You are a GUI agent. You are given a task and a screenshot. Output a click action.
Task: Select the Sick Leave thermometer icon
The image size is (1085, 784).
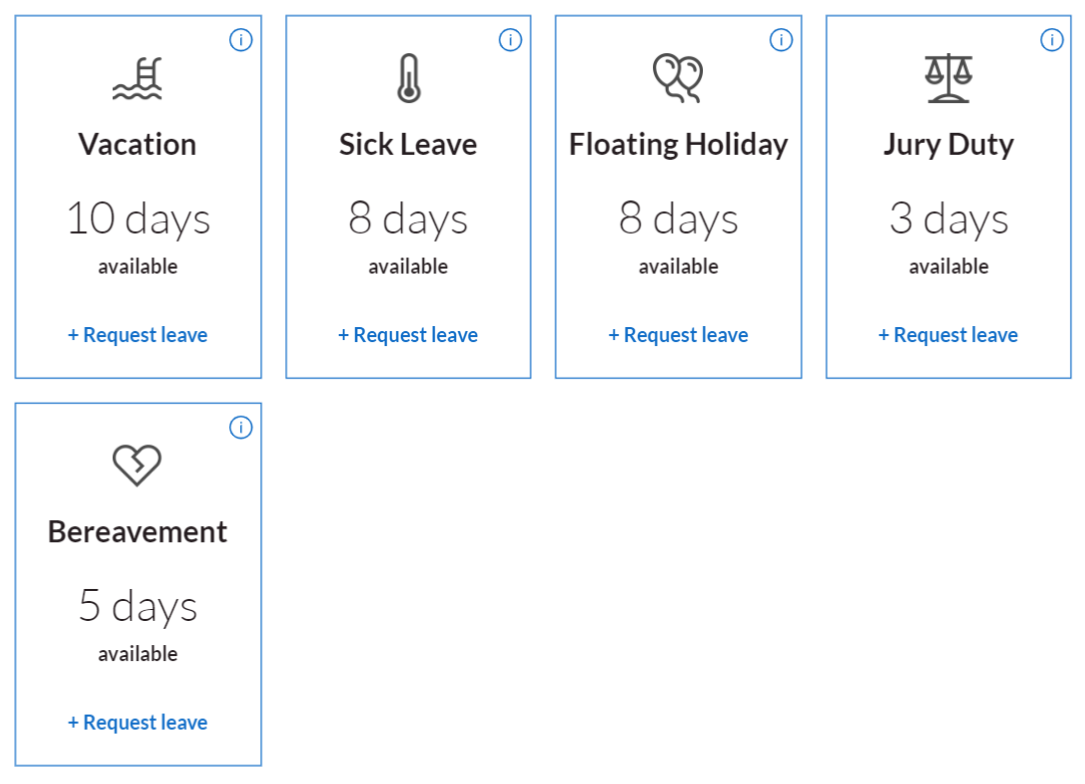pyautogui.click(x=407, y=78)
